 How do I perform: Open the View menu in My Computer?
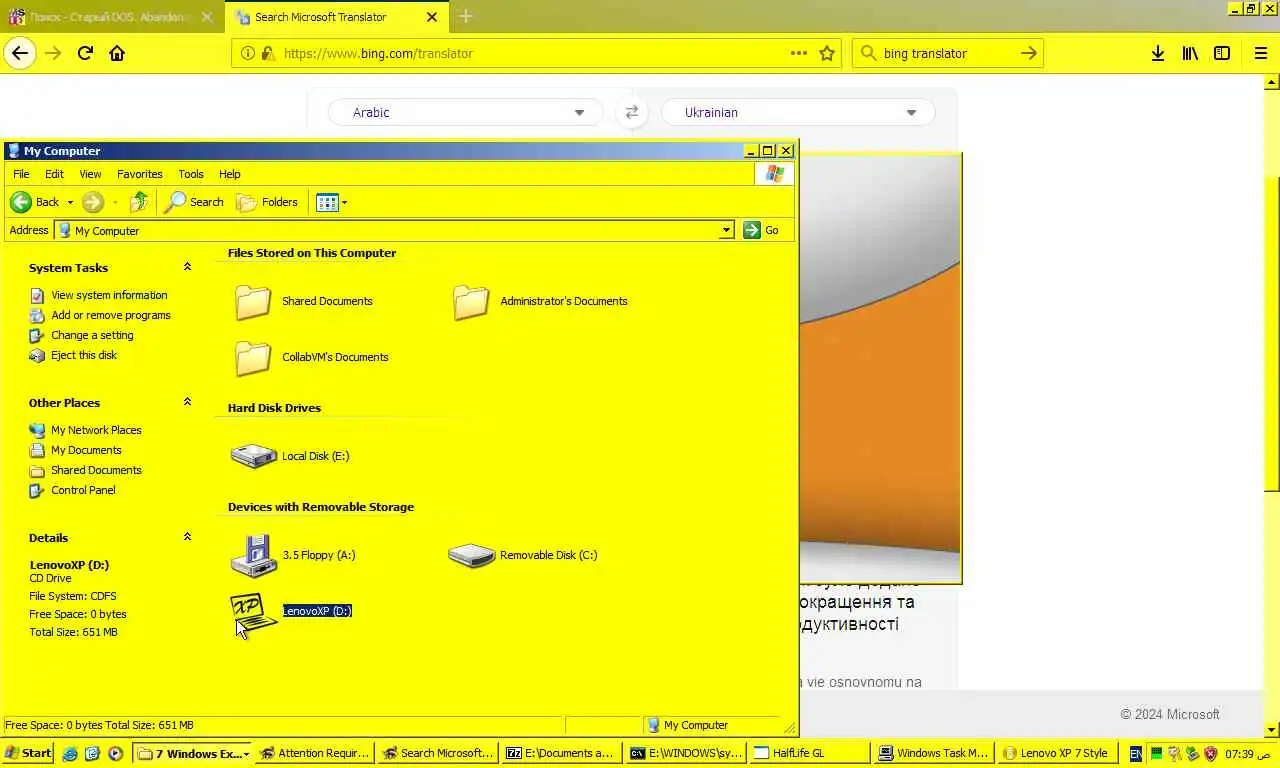click(90, 174)
